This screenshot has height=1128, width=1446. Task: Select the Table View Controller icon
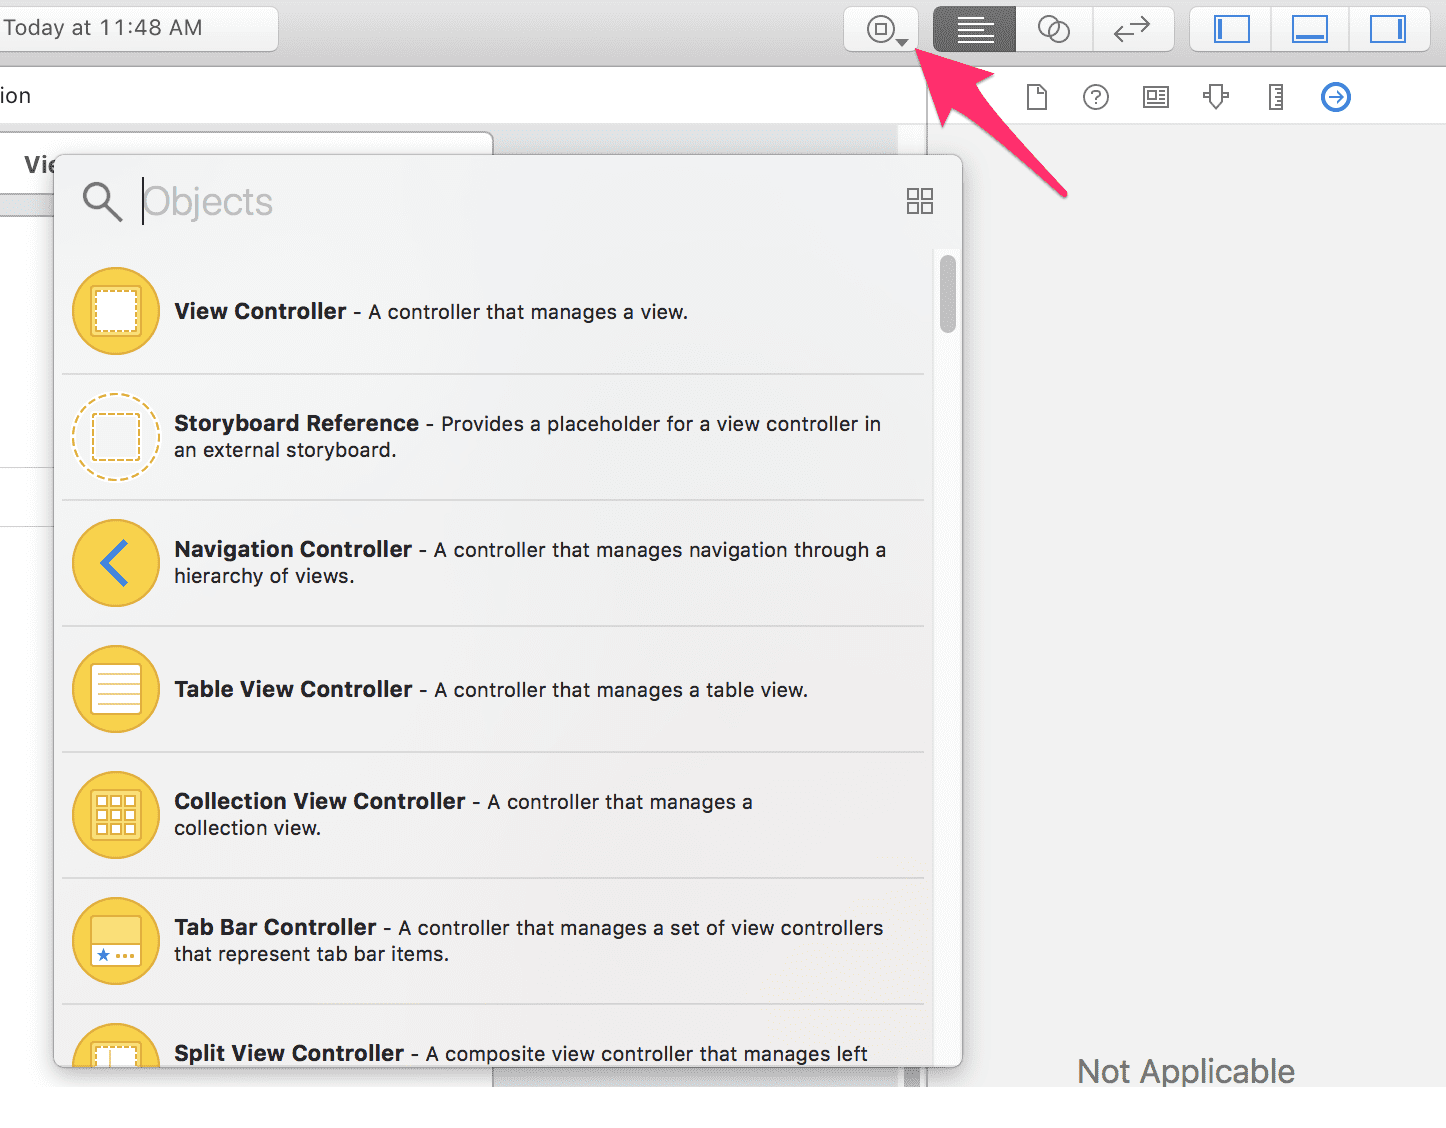point(116,689)
